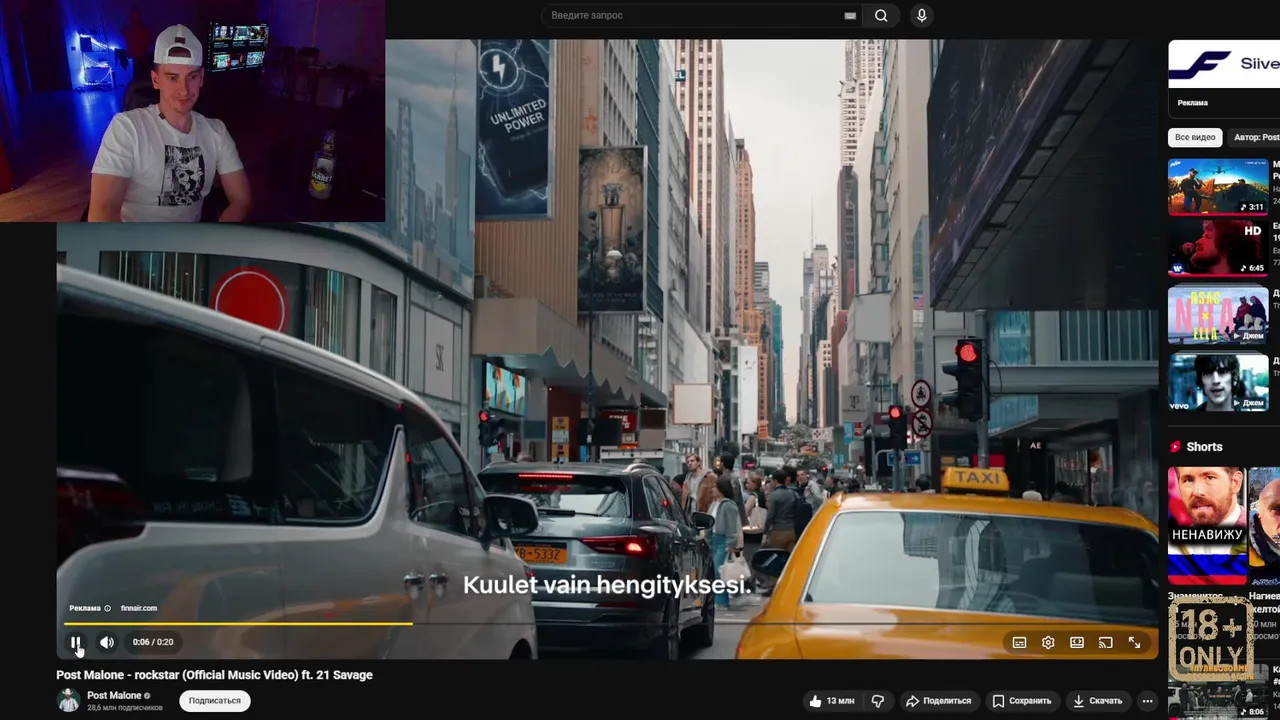This screenshot has height=720, width=1280.
Task: Select the "Все видео" filter chip
Action: (1195, 137)
